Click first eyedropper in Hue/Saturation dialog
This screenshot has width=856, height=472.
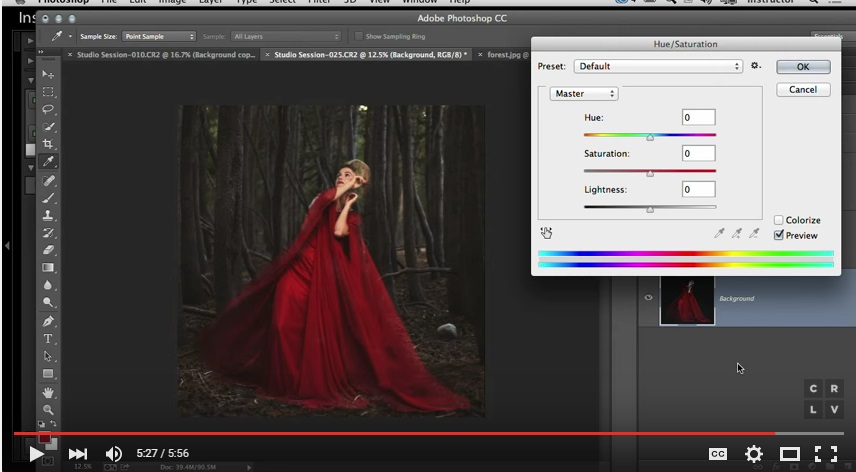tap(719, 234)
